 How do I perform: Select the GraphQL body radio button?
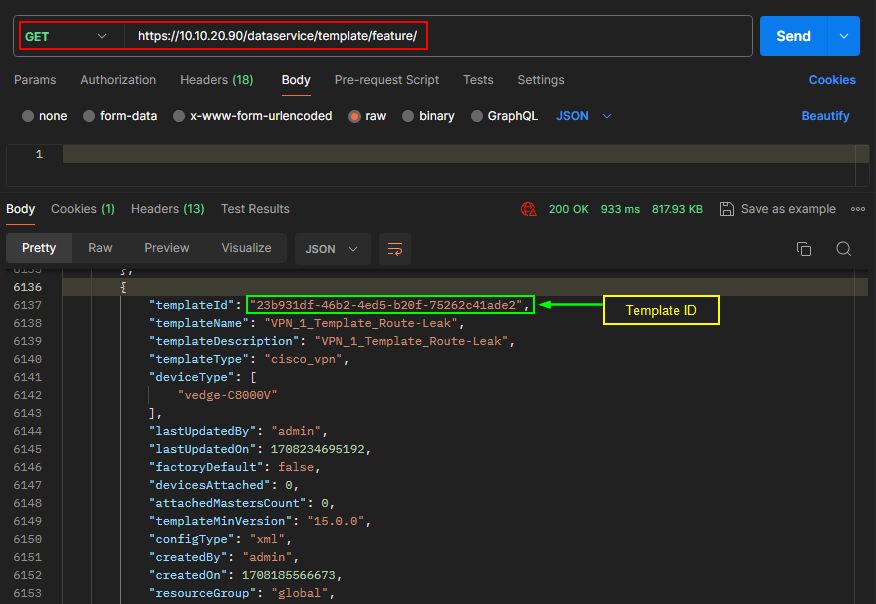[x=477, y=116]
